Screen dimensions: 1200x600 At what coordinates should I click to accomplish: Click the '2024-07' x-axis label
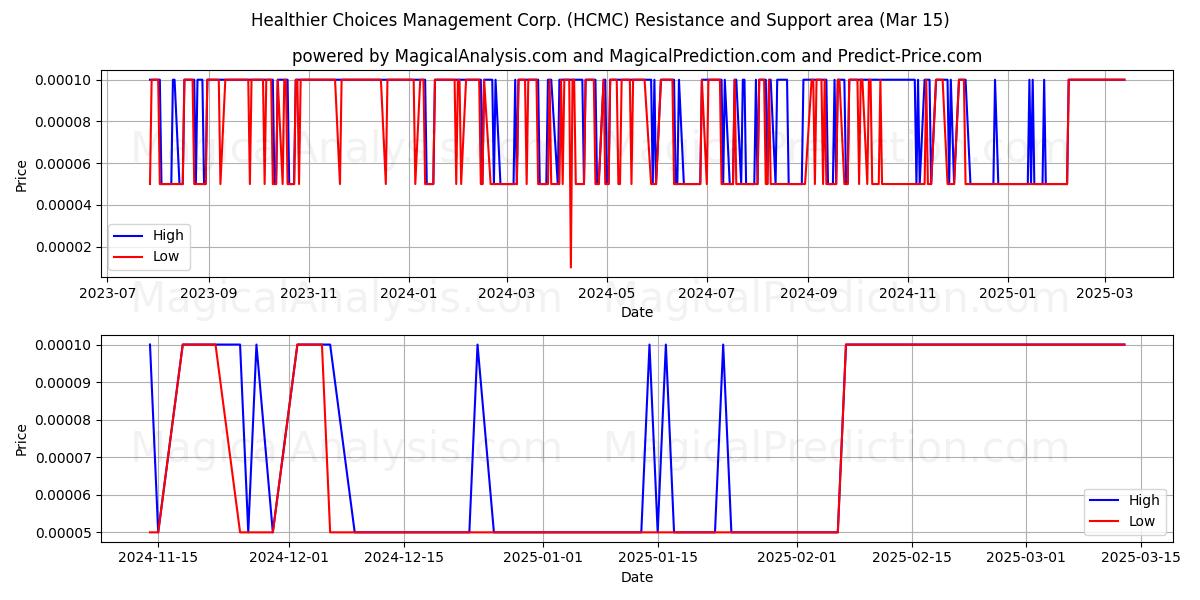click(x=707, y=295)
